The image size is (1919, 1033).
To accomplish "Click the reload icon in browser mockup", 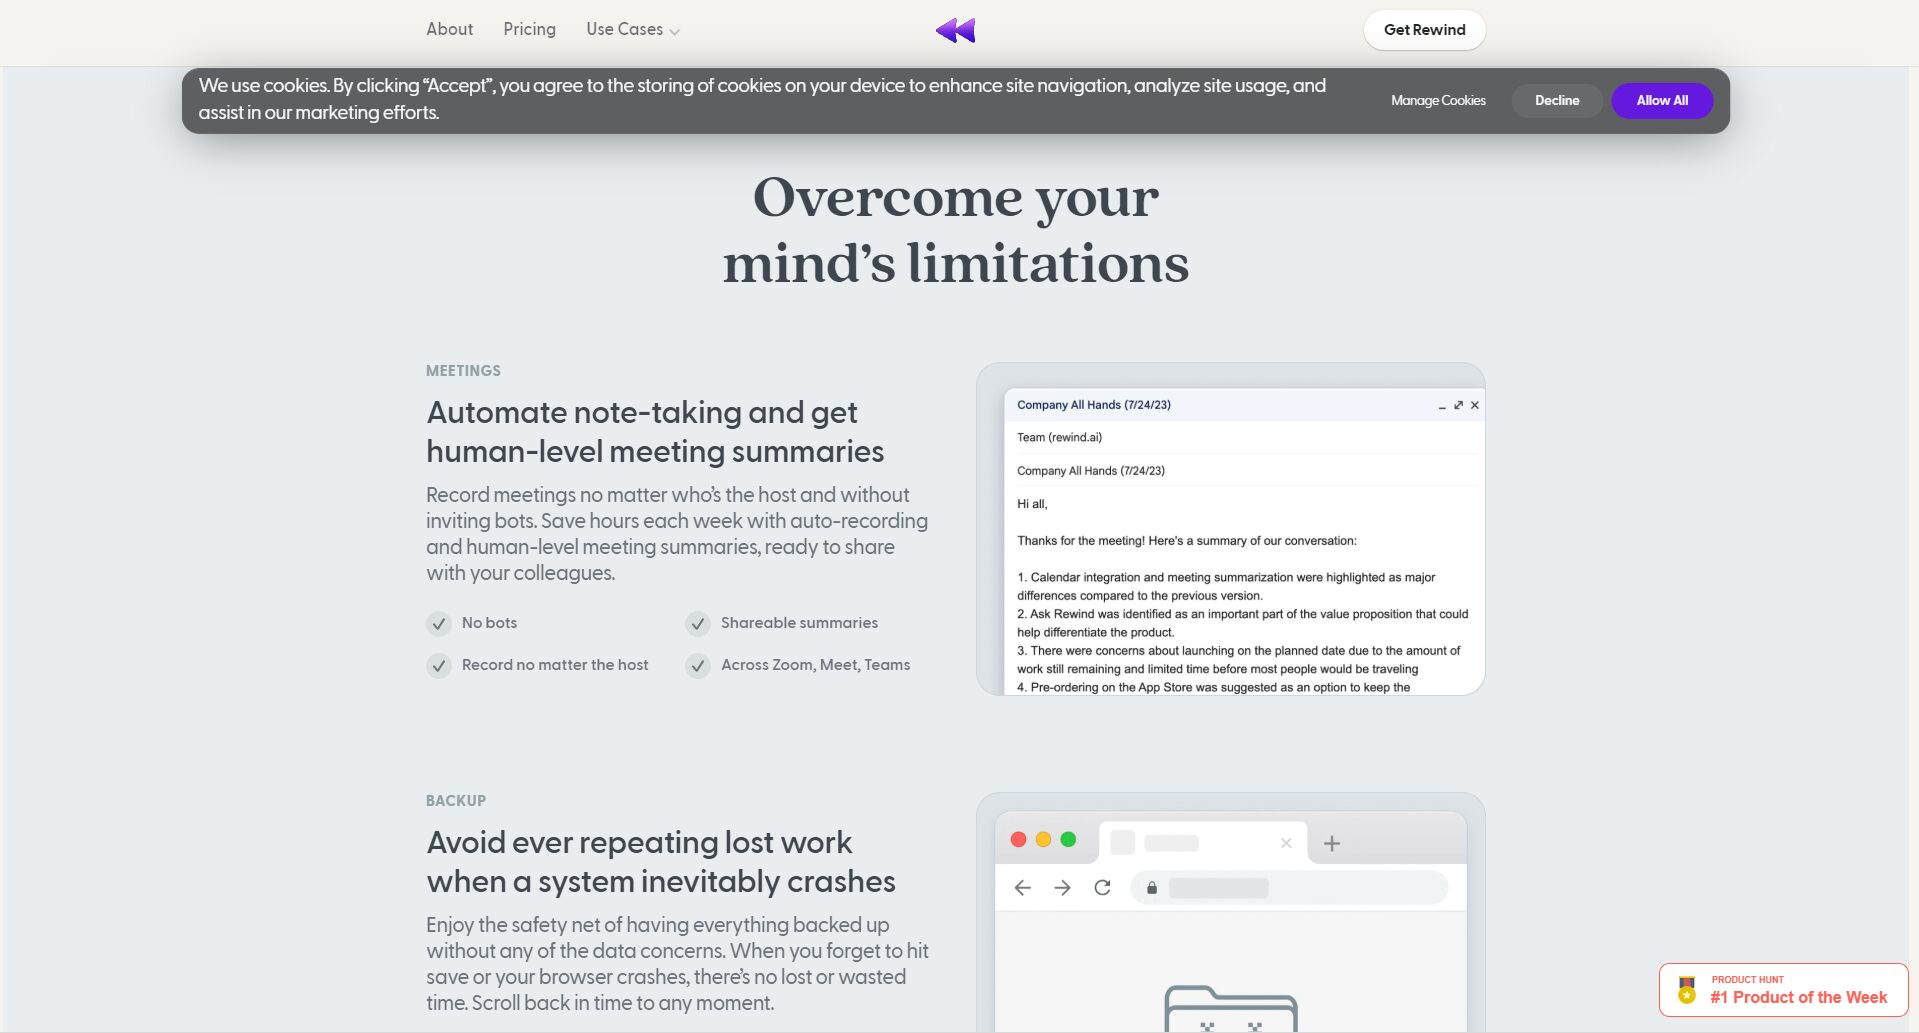I will click(1102, 888).
